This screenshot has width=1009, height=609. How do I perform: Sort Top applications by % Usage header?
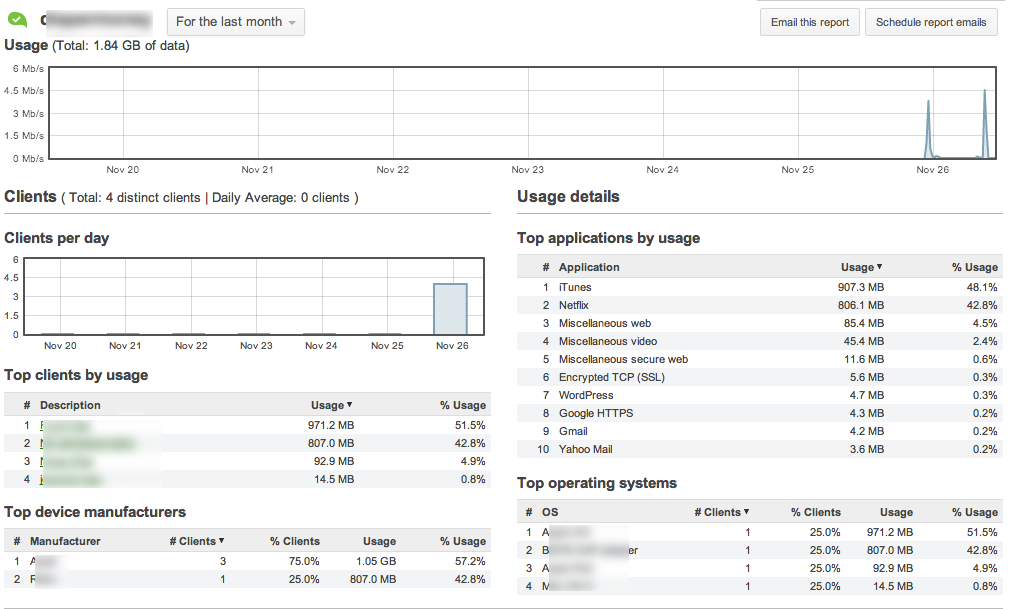point(974,267)
